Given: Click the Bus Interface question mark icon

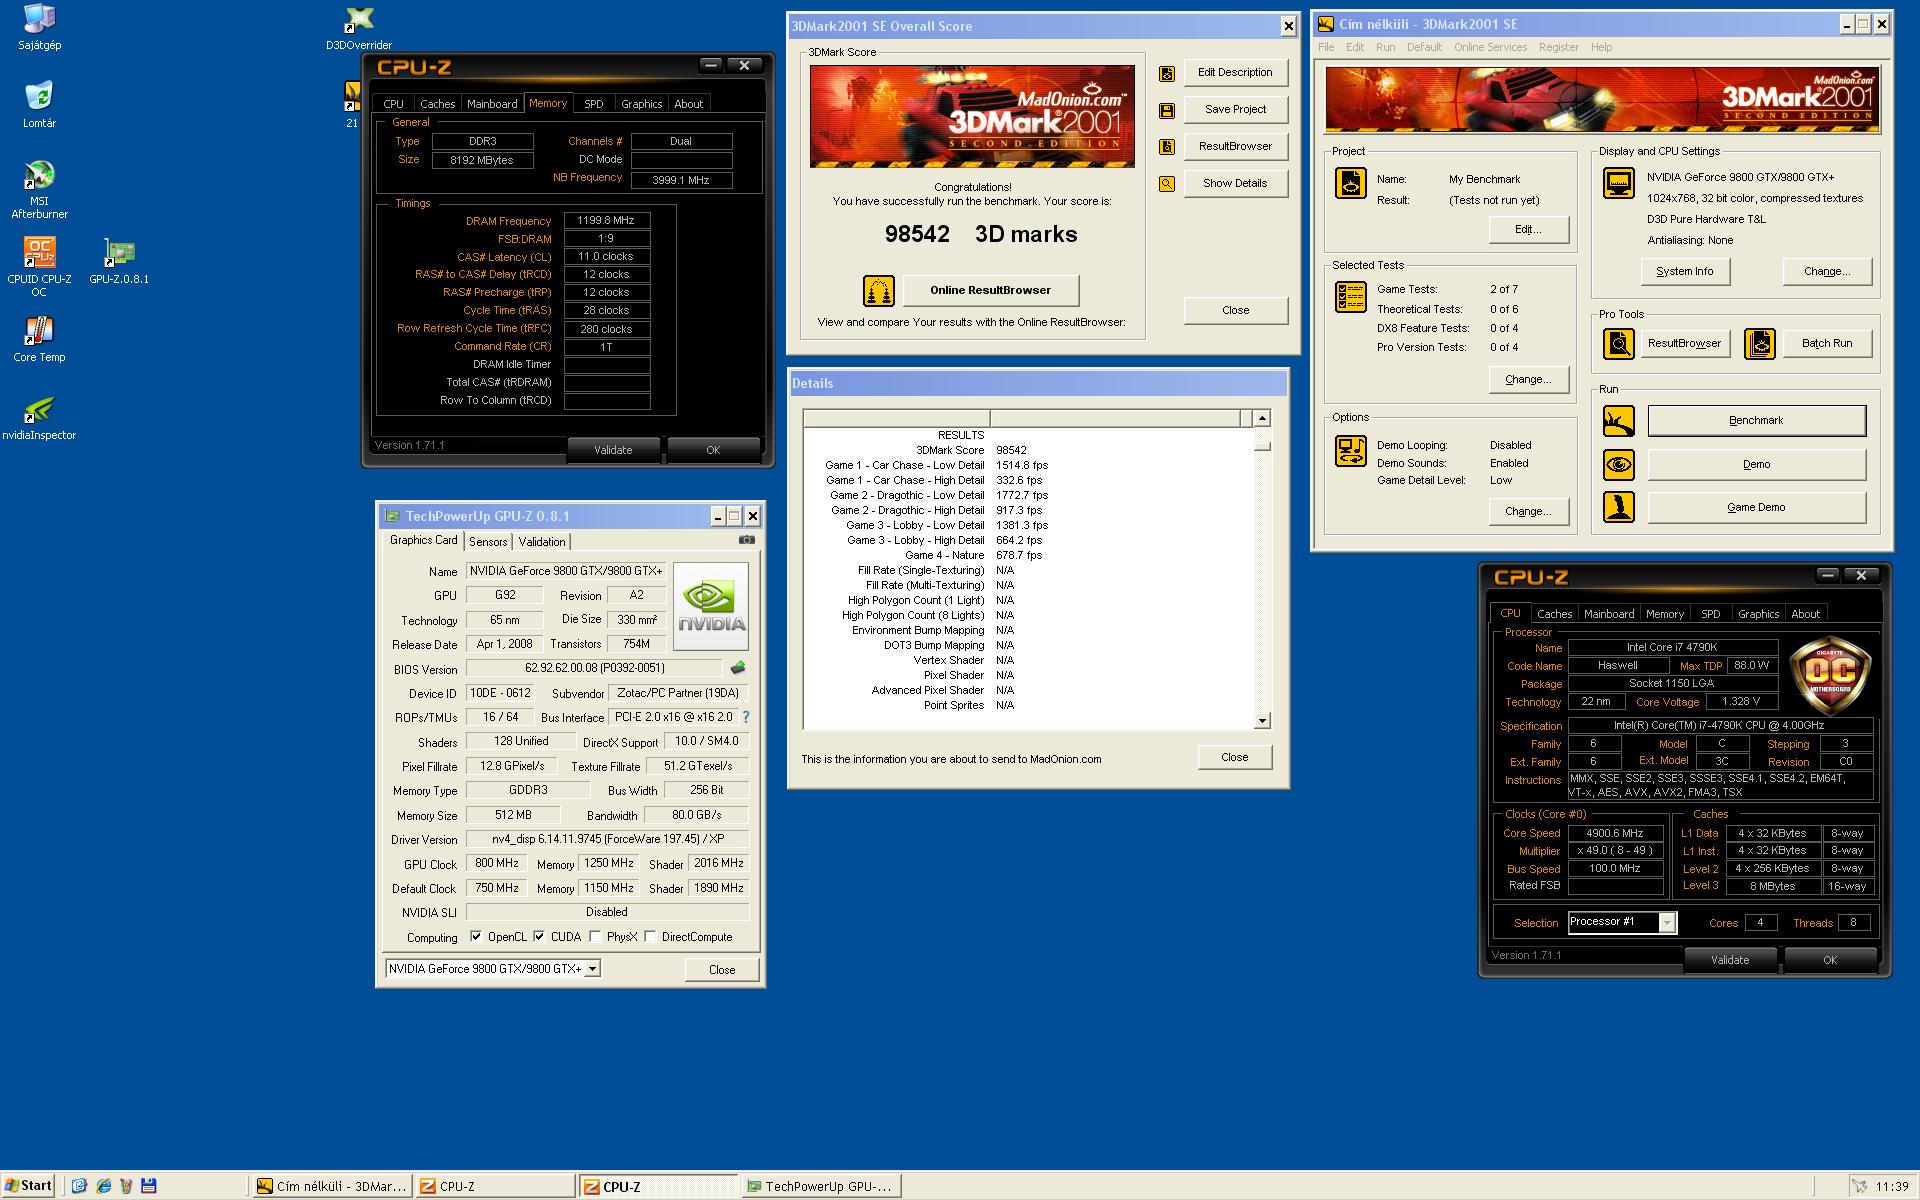Looking at the screenshot, I should [x=746, y=717].
